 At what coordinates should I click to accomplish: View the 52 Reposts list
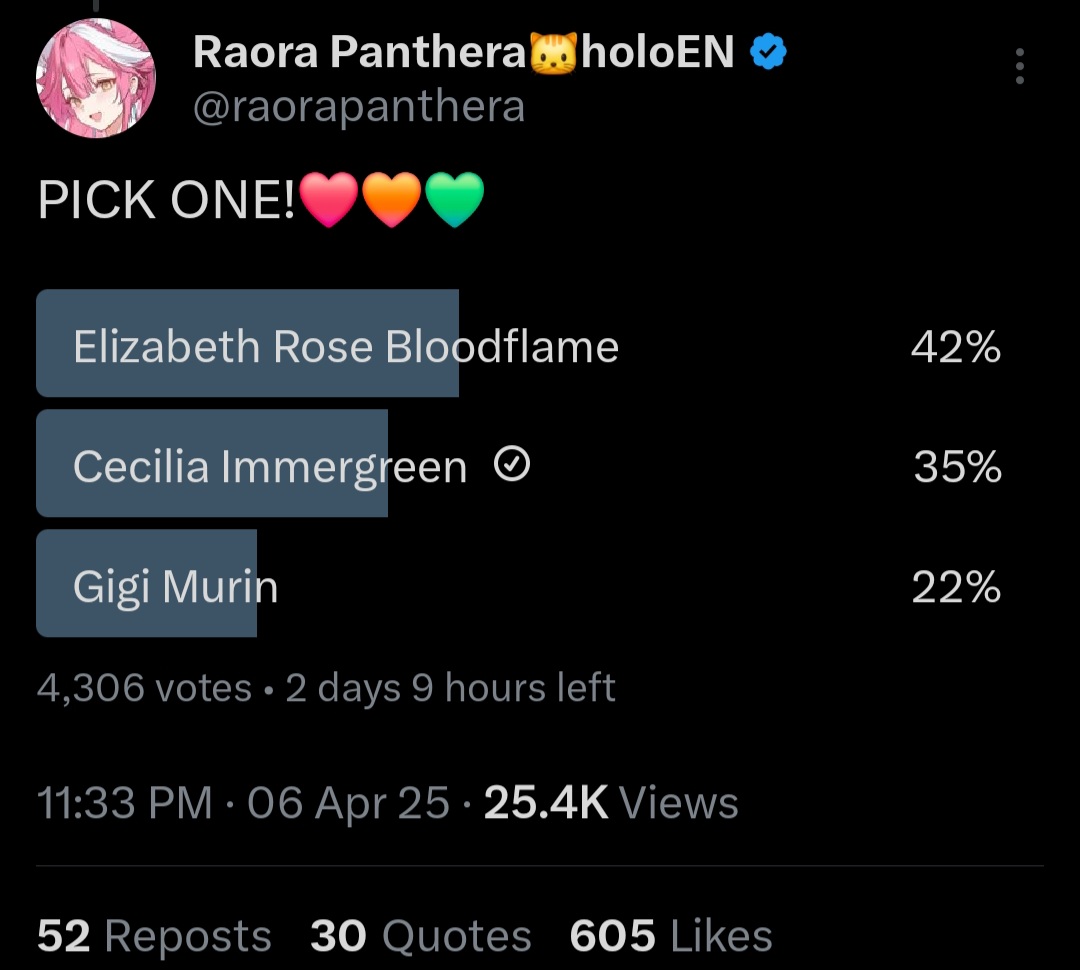154,936
